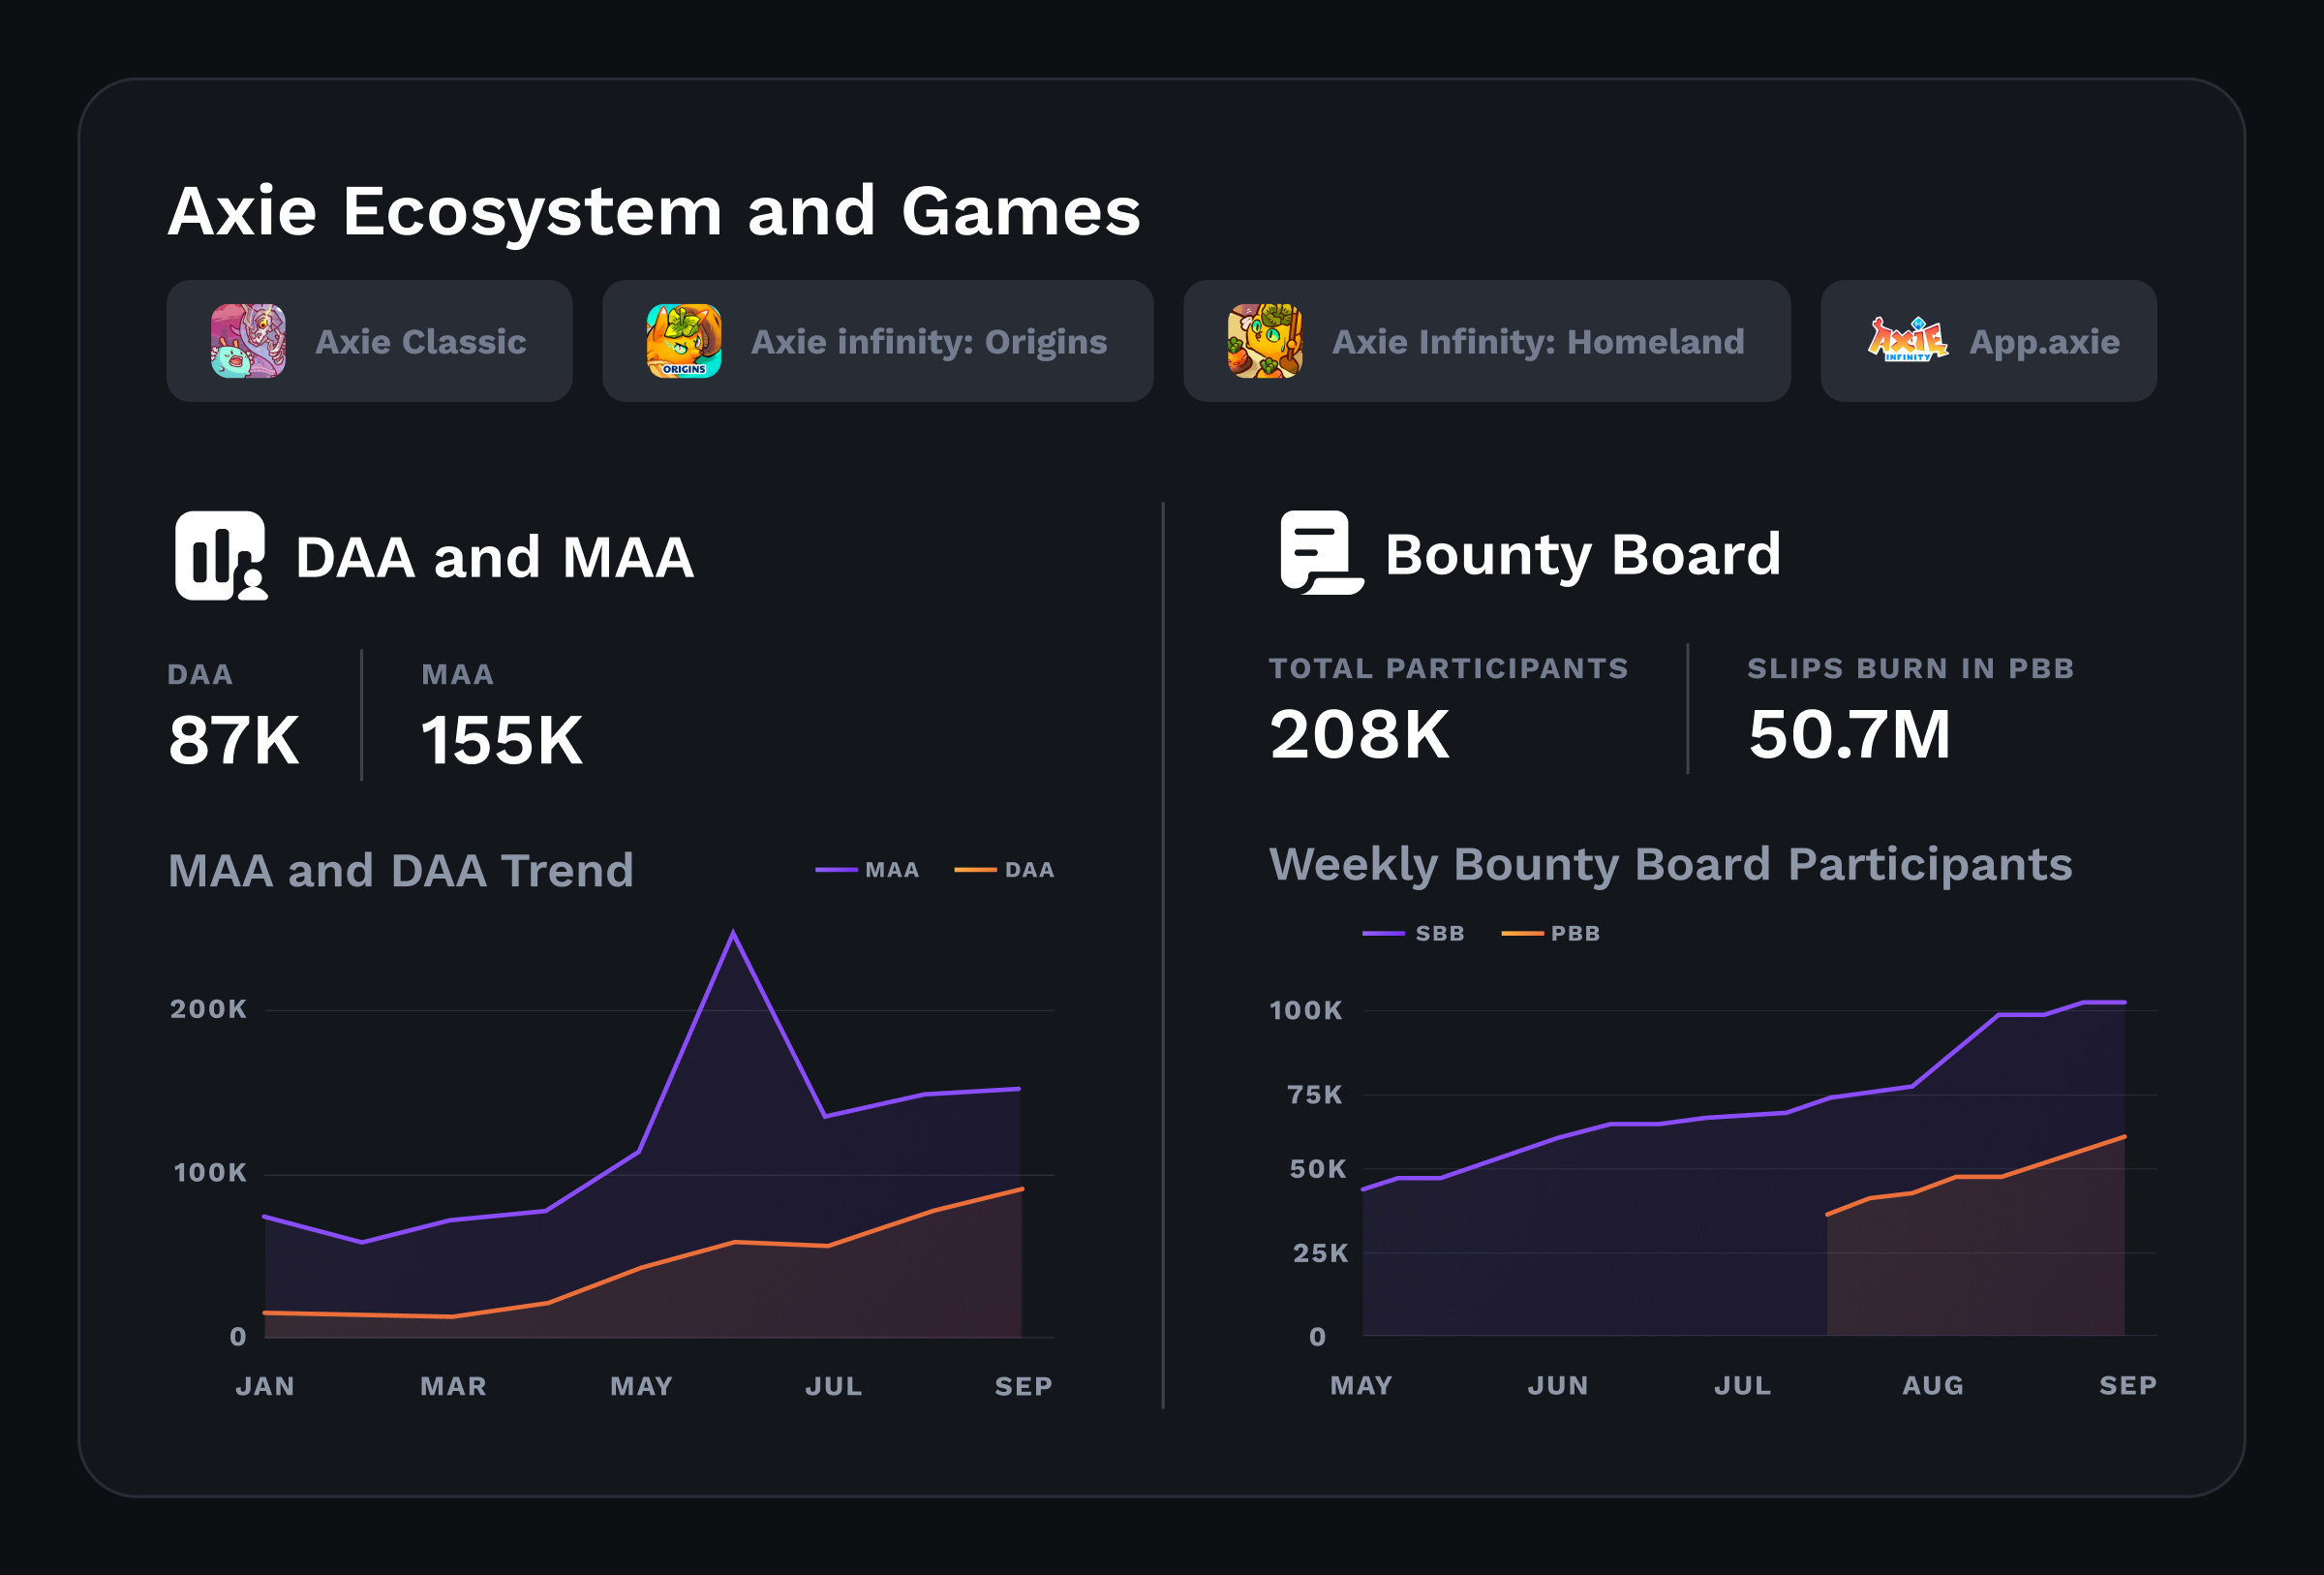Click the 87K DAA value
Image resolution: width=2324 pixels, height=1575 pixels.
click(234, 741)
